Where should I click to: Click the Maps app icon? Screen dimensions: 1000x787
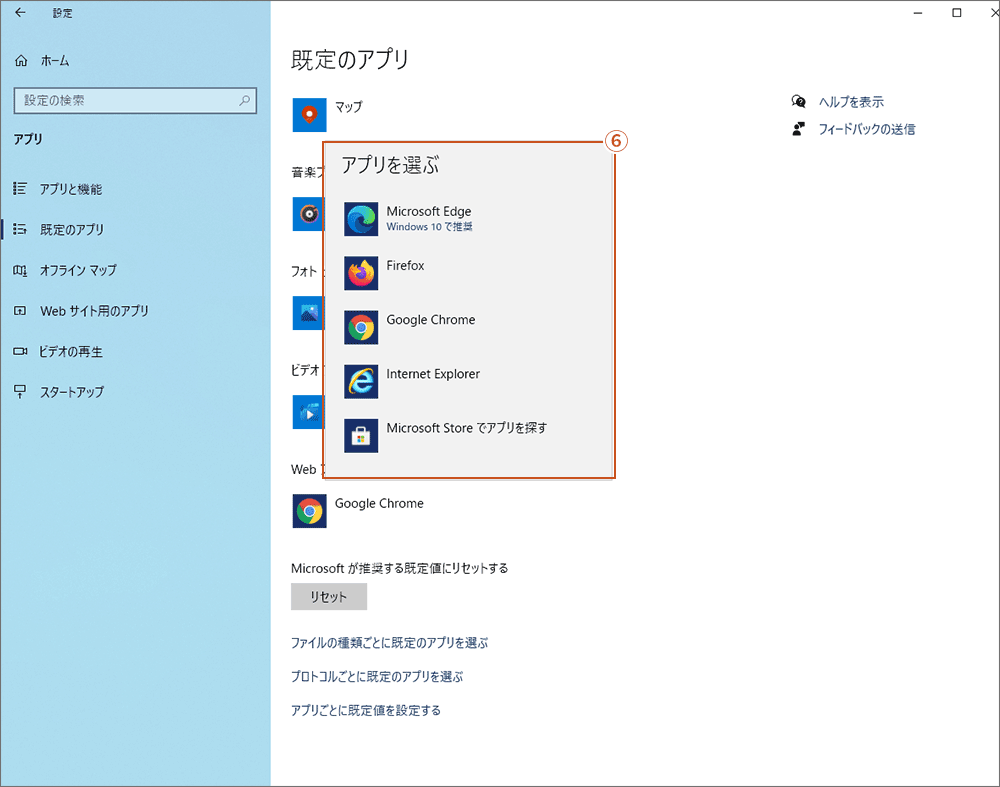(x=309, y=115)
